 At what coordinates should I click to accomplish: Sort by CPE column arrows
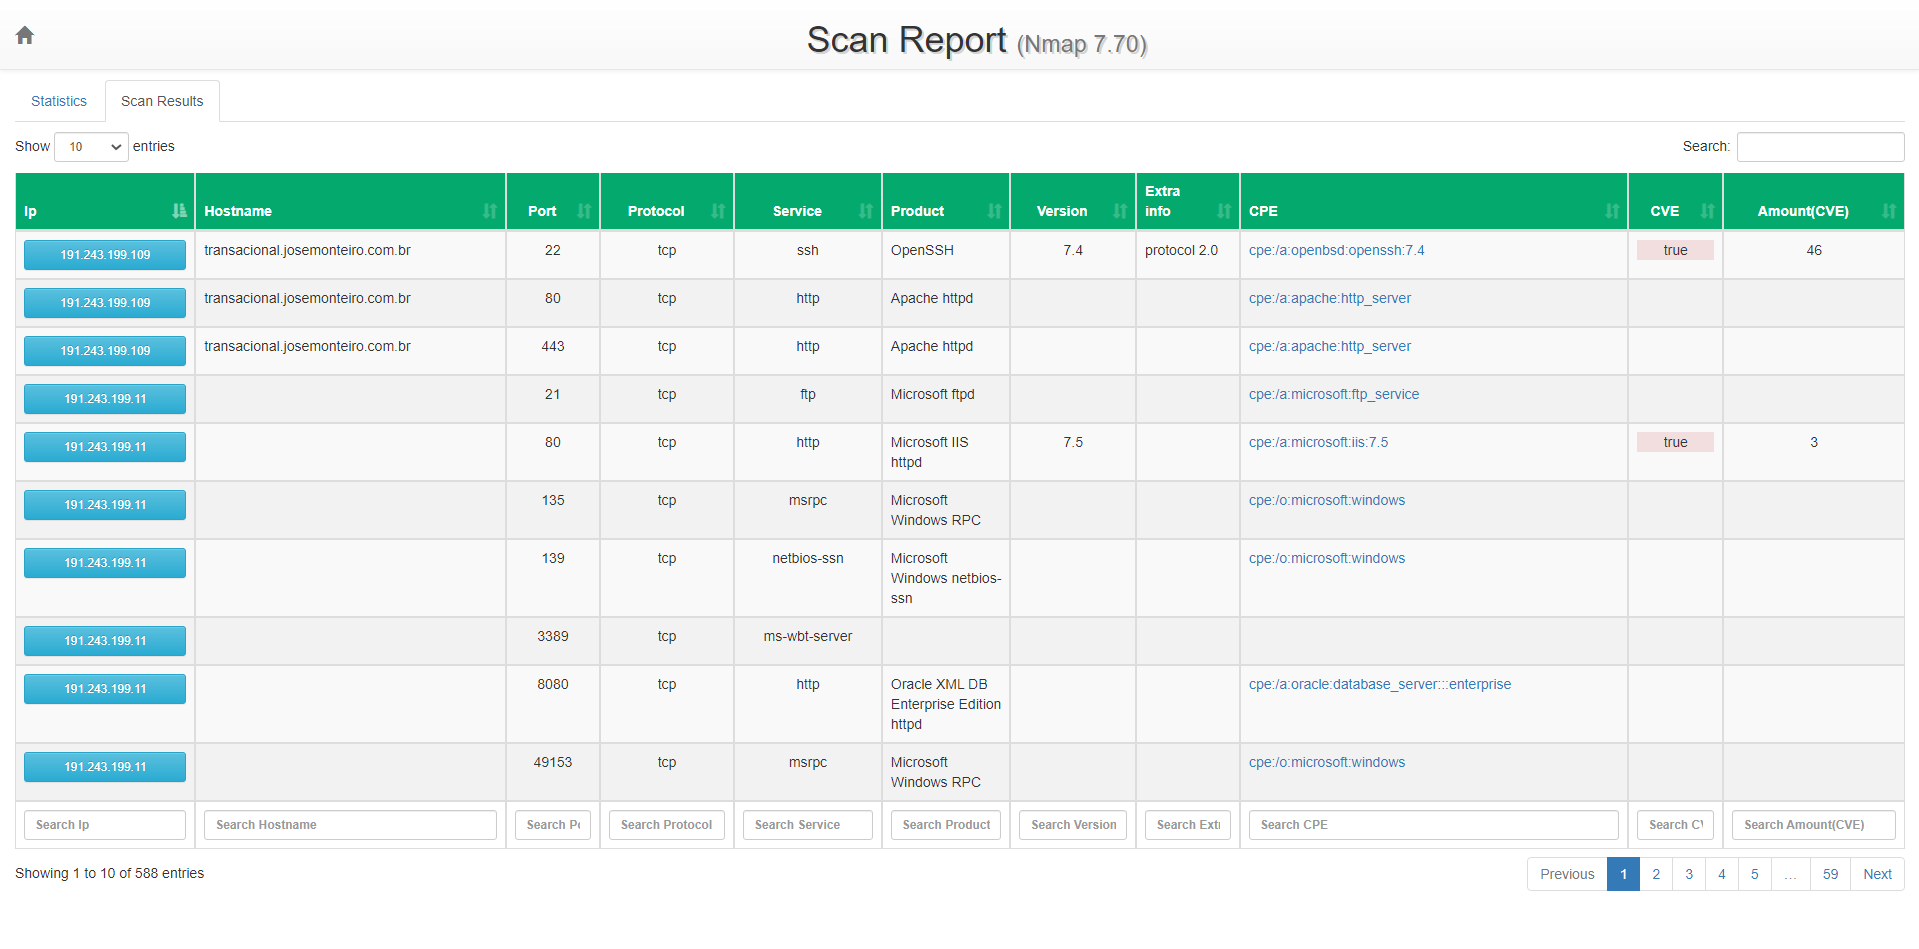pyautogui.click(x=1612, y=211)
